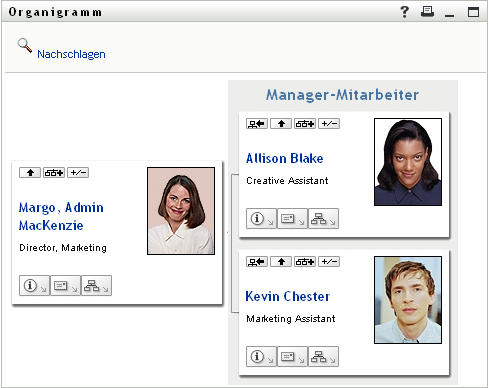Choose relationship chart on Kevin Chester's card
489x388 pixels.
(x=305, y=262)
